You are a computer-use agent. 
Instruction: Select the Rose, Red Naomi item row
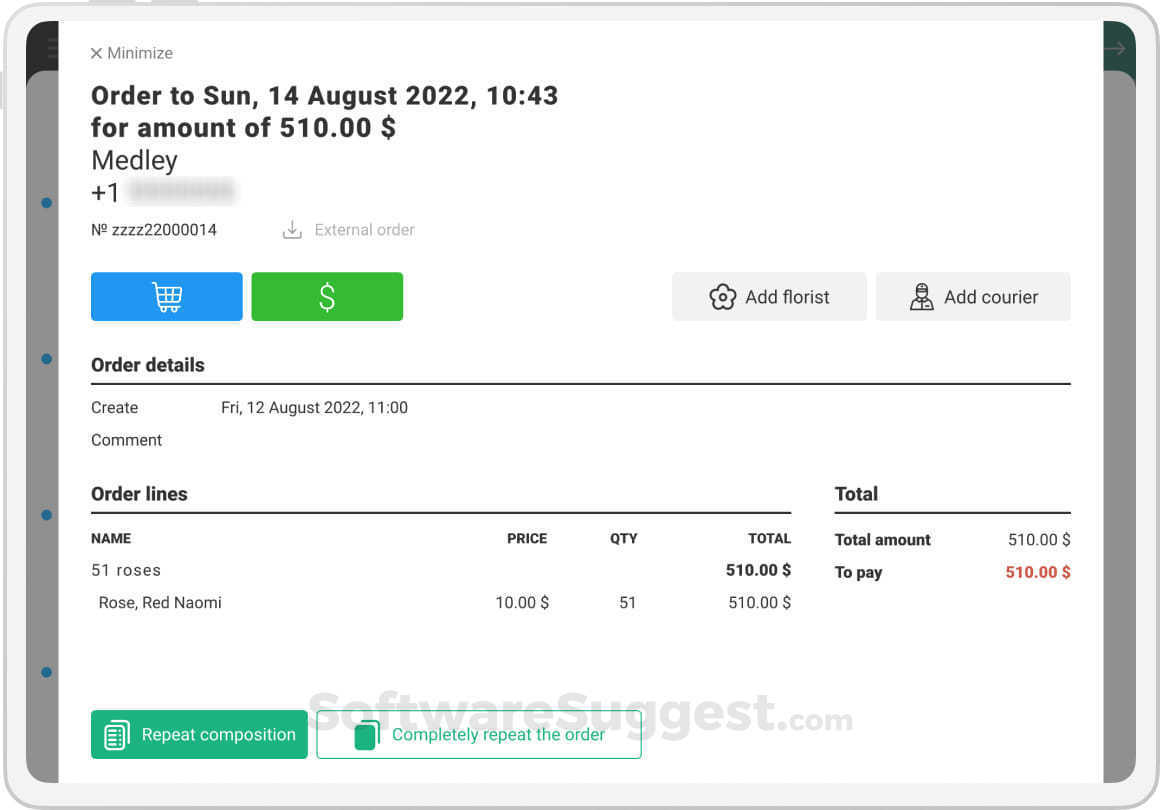[160, 603]
